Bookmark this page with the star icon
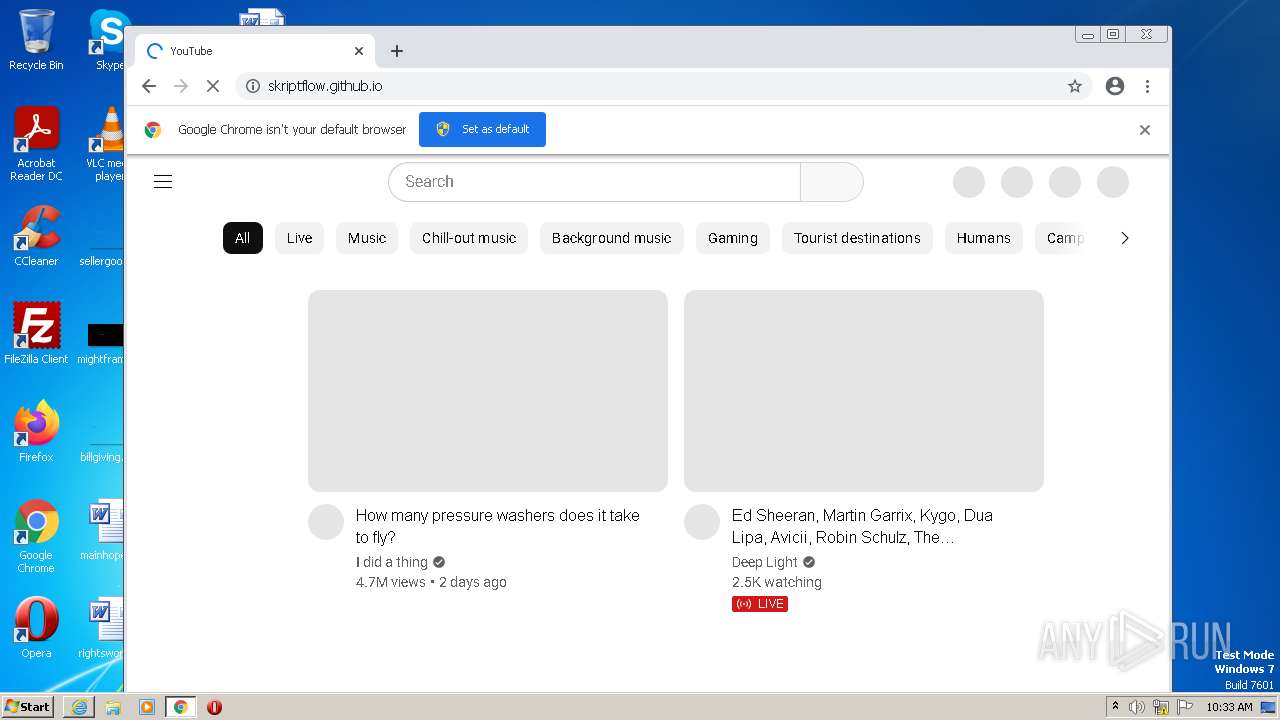Screen dimensions: 1280x720 click(1075, 86)
